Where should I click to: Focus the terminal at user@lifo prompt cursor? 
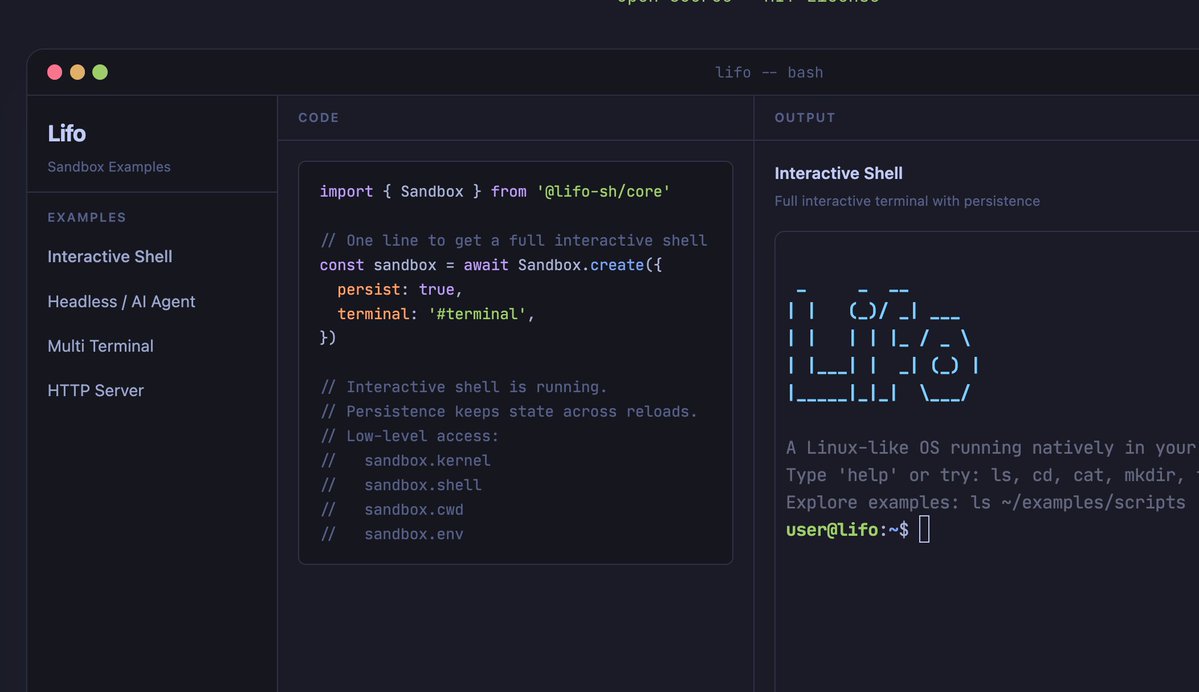pyautogui.click(x=924, y=529)
